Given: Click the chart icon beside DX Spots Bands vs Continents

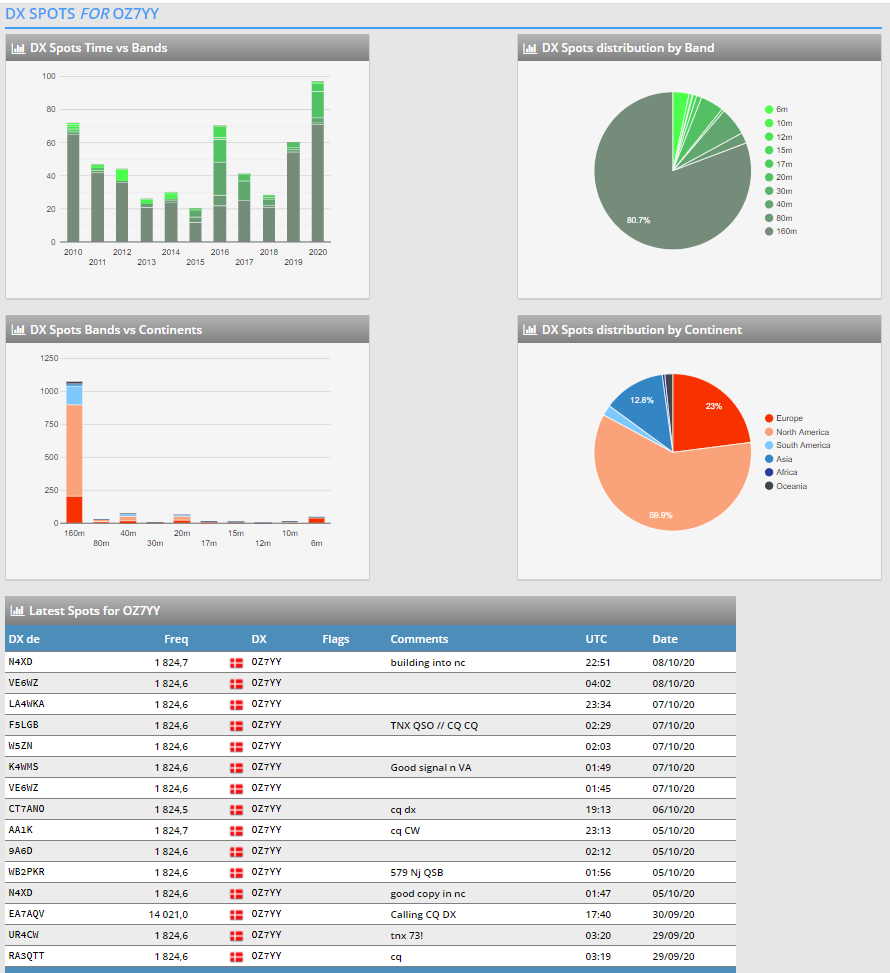Looking at the screenshot, I should 18,330.
